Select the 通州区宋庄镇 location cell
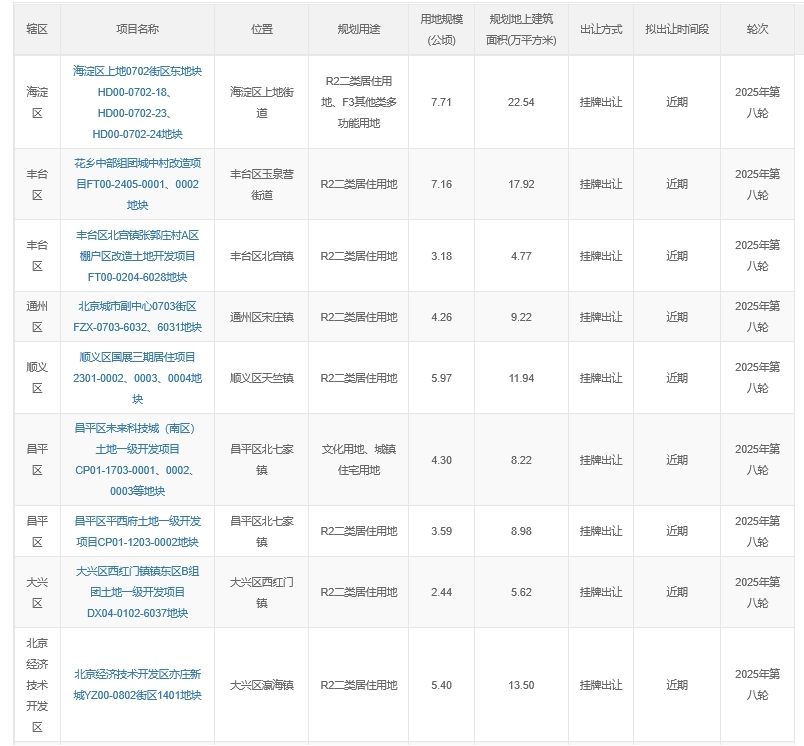The height and width of the screenshot is (746, 804). click(262, 317)
